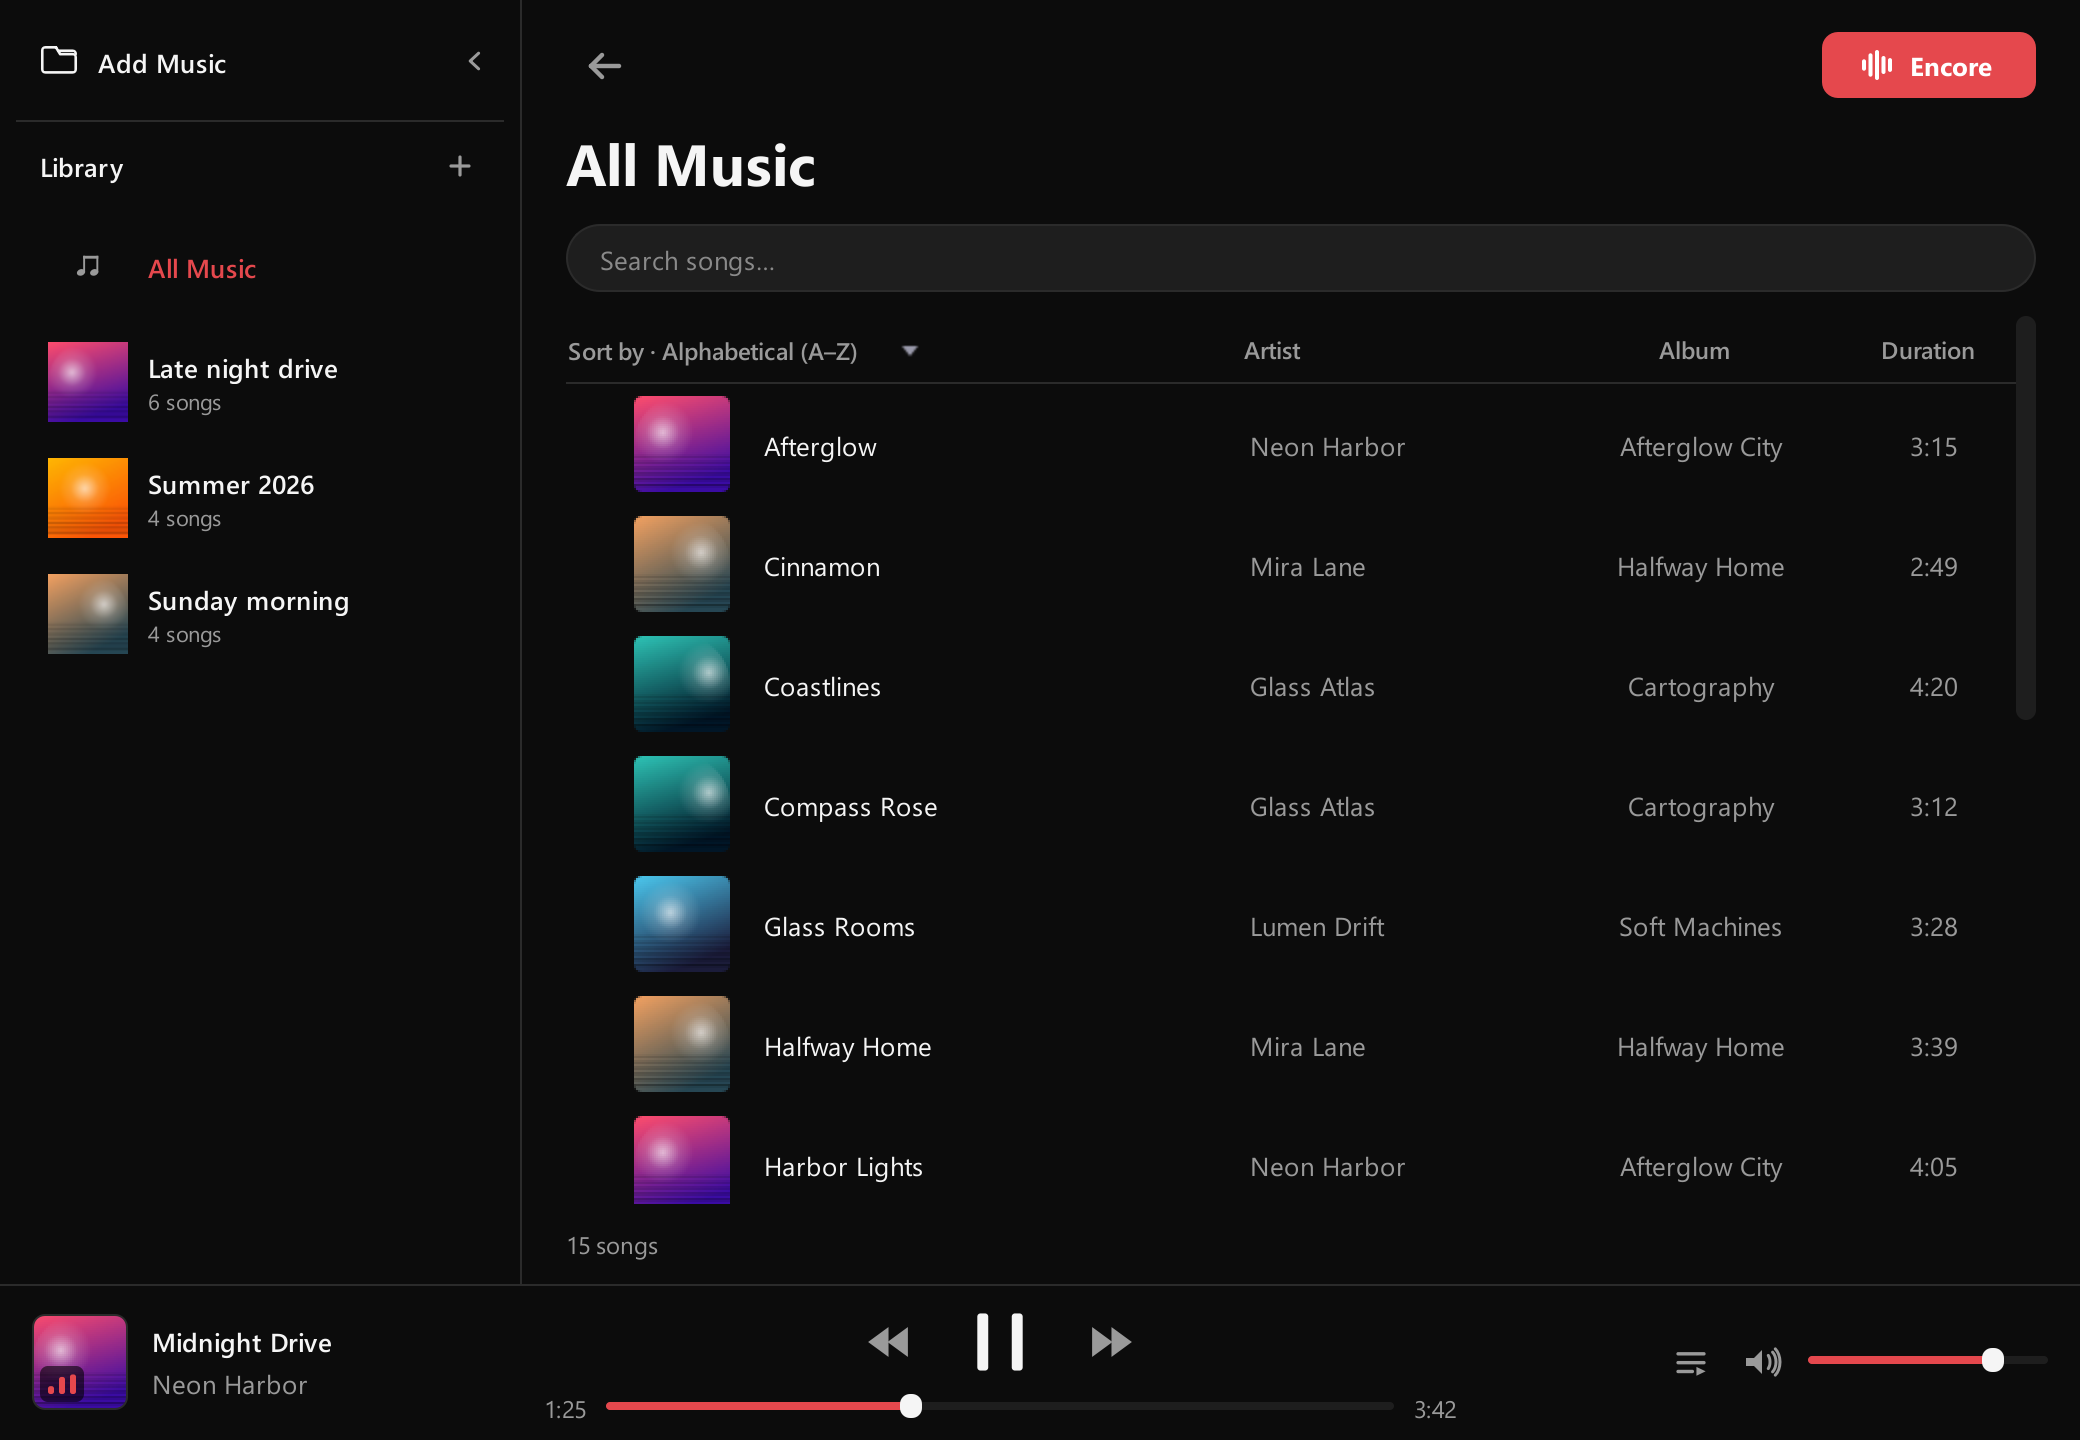Skip to the previous track
The height and width of the screenshot is (1440, 2080).
point(888,1342)
